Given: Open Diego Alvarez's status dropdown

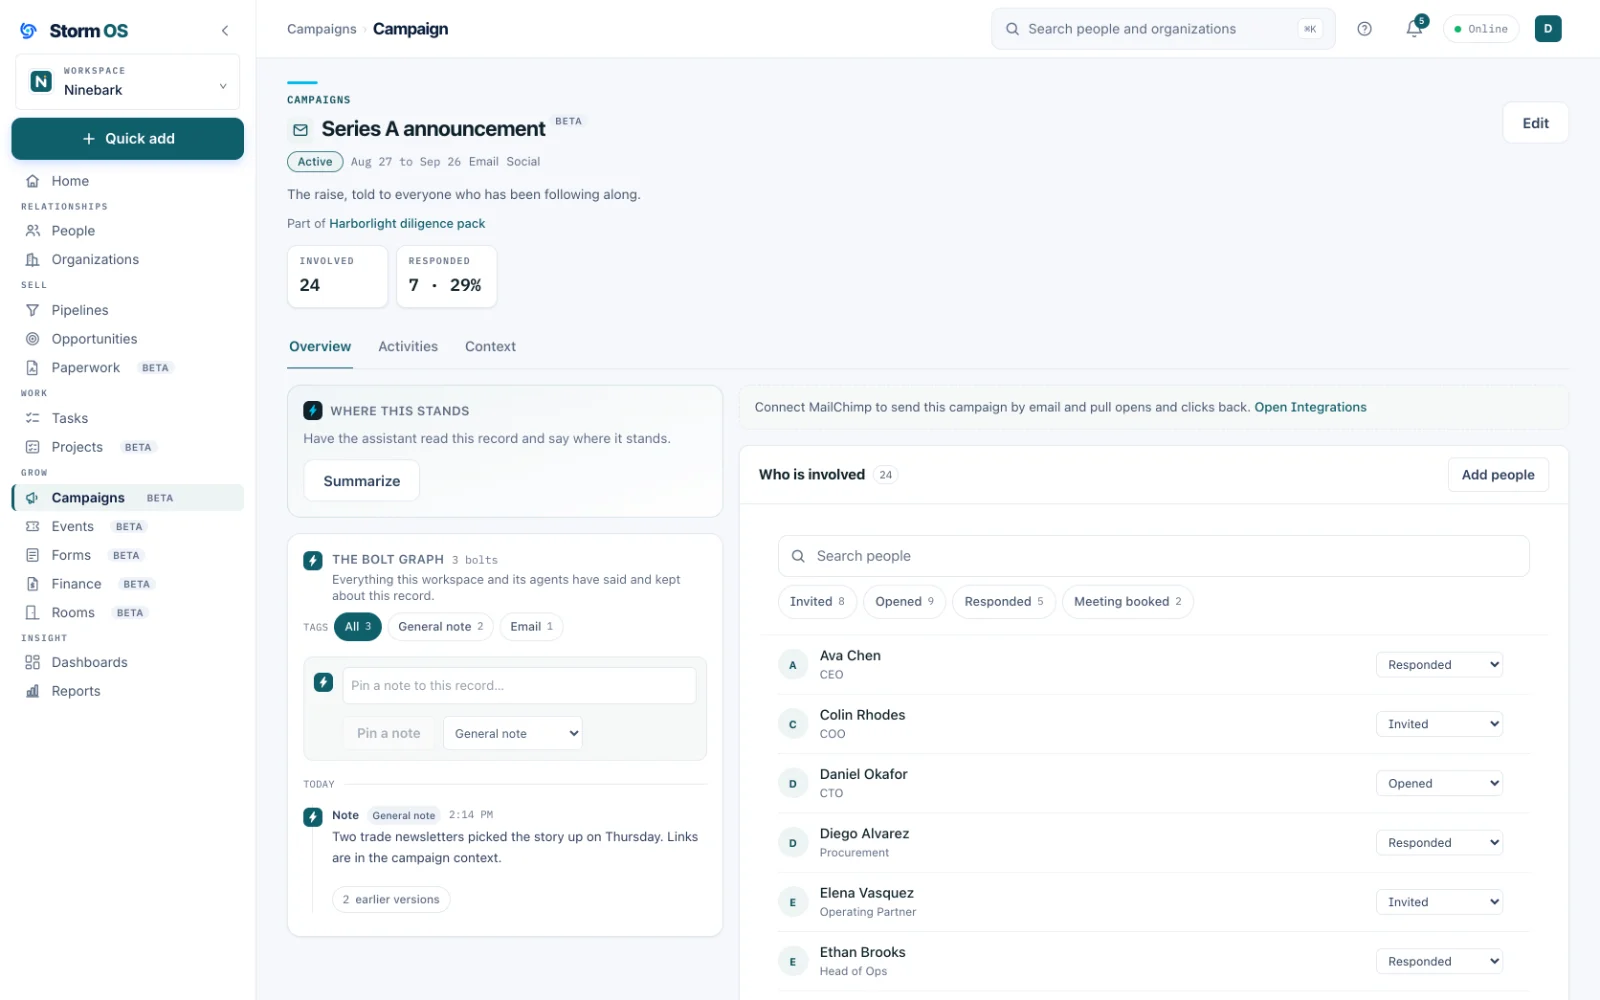Looking at the screenshot, I should click(1439, 843).
